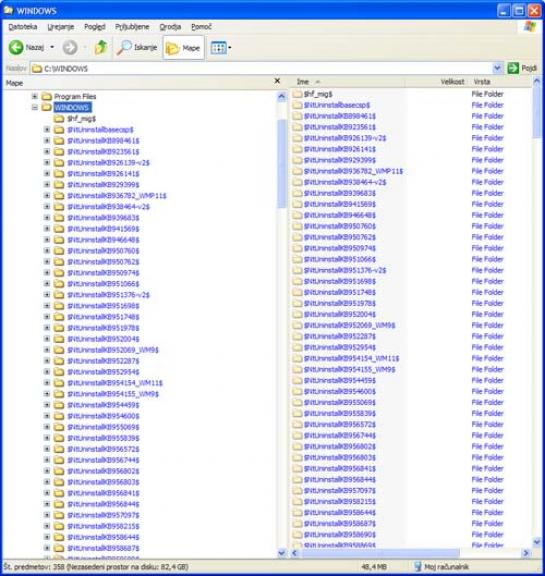Close the Mape folders pane

point(277,81)
